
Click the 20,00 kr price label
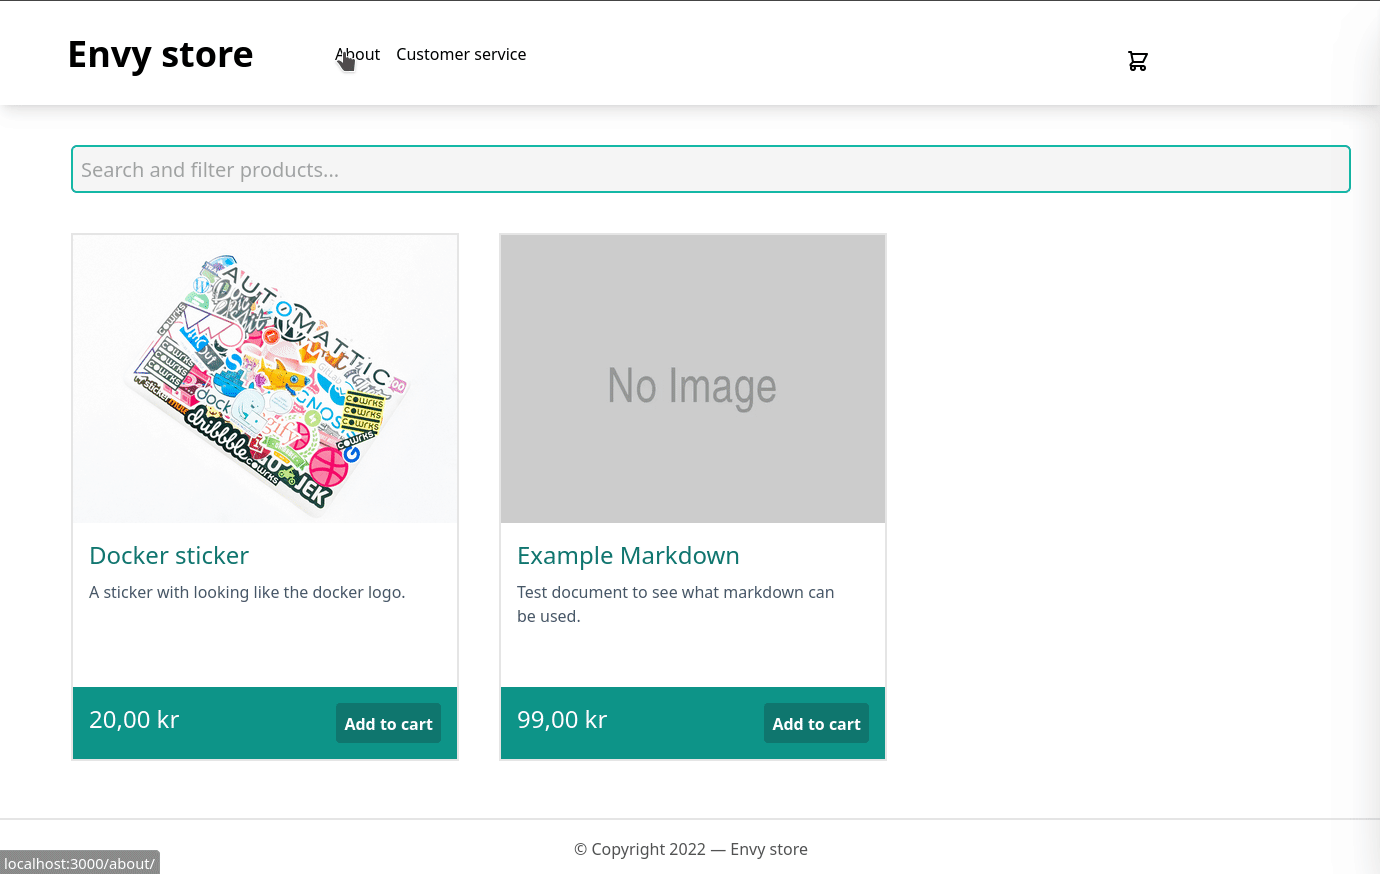134,719
